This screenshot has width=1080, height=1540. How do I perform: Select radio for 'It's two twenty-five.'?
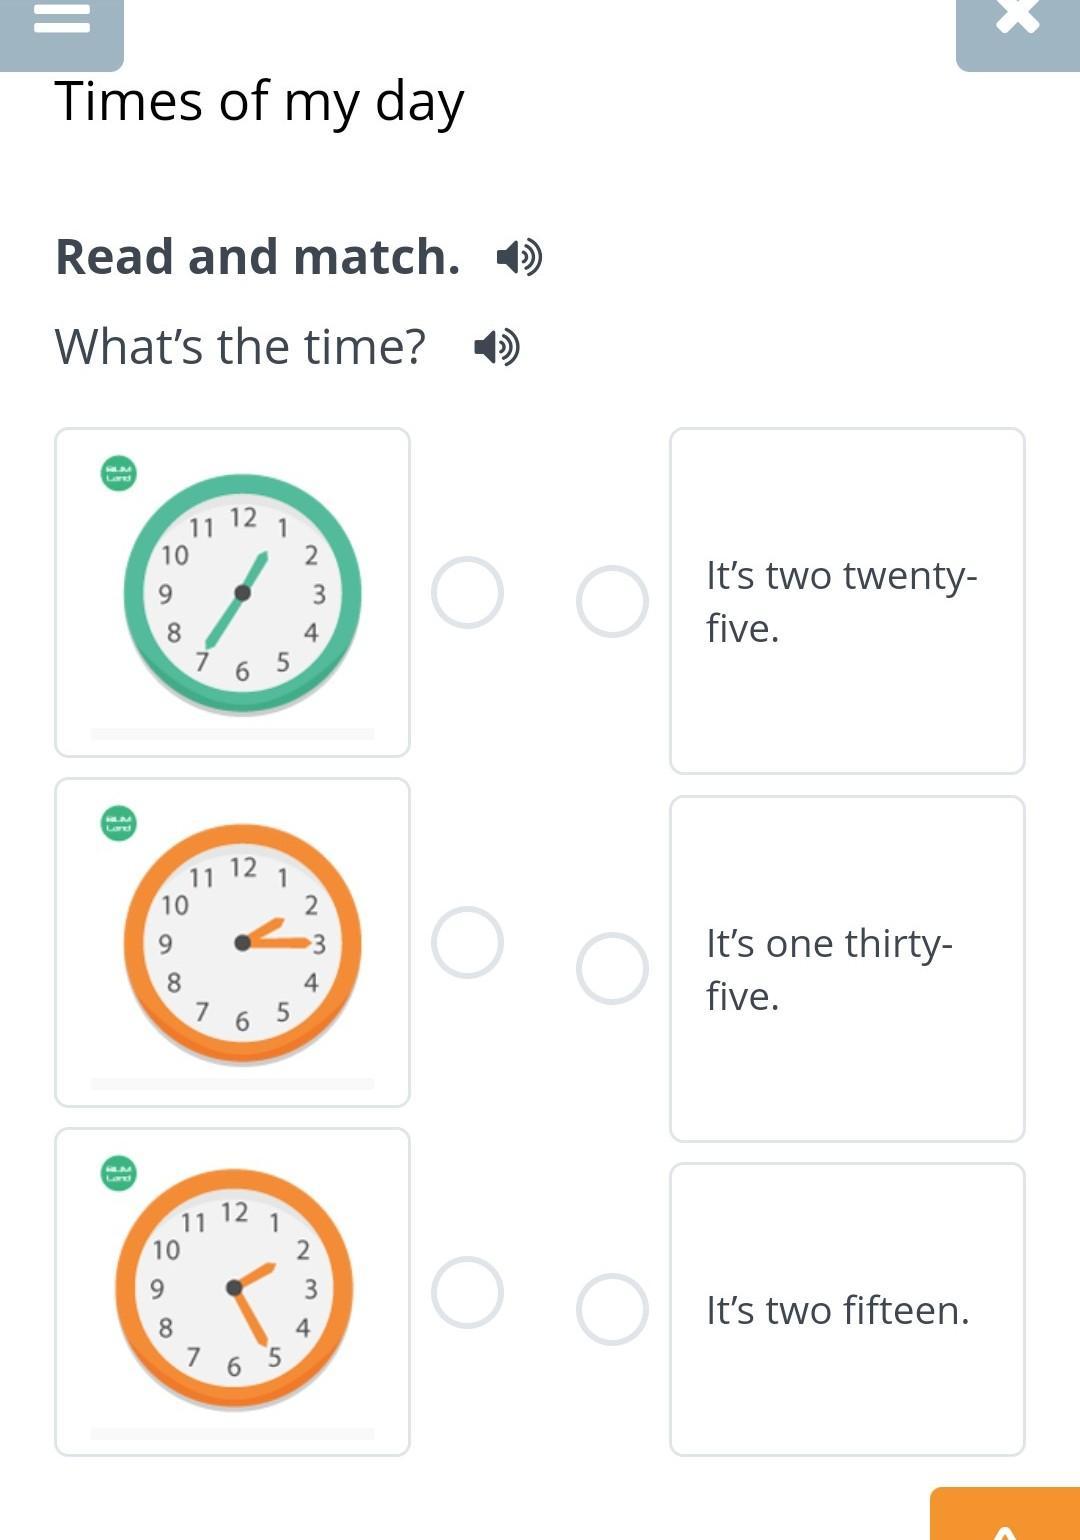[612, 601]
